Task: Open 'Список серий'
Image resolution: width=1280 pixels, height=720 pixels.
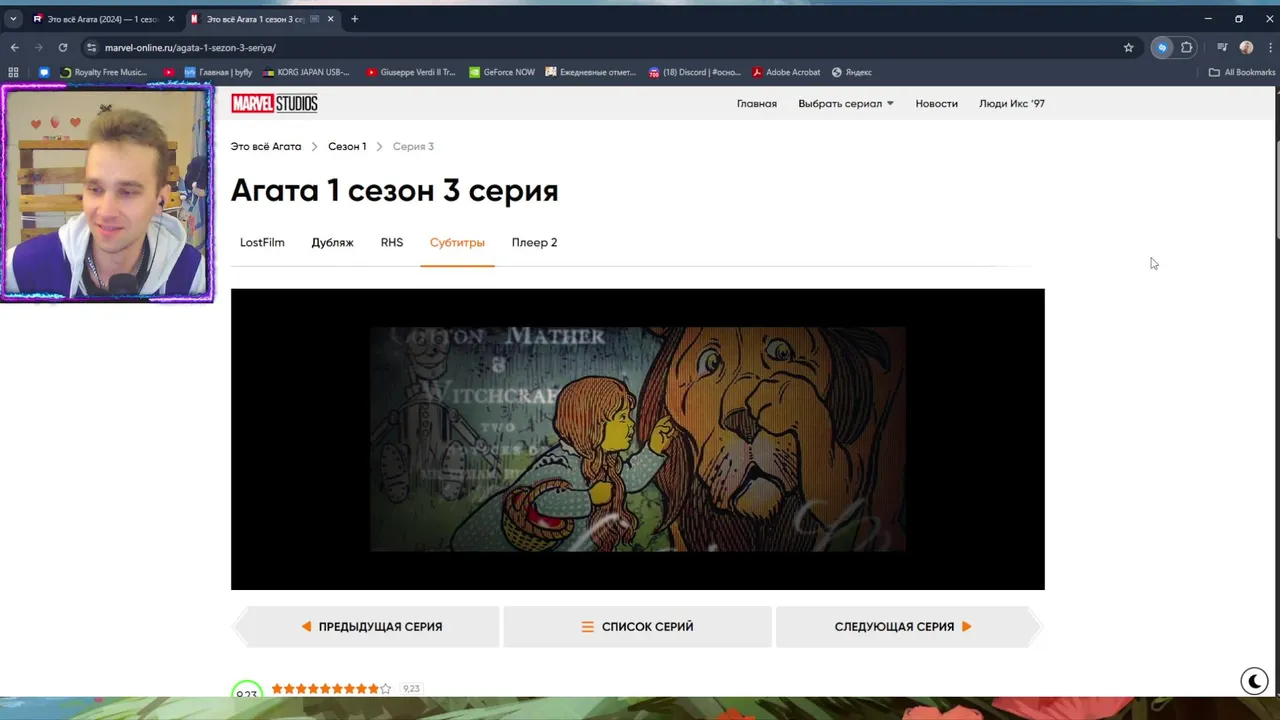Action: coord(638,627)
